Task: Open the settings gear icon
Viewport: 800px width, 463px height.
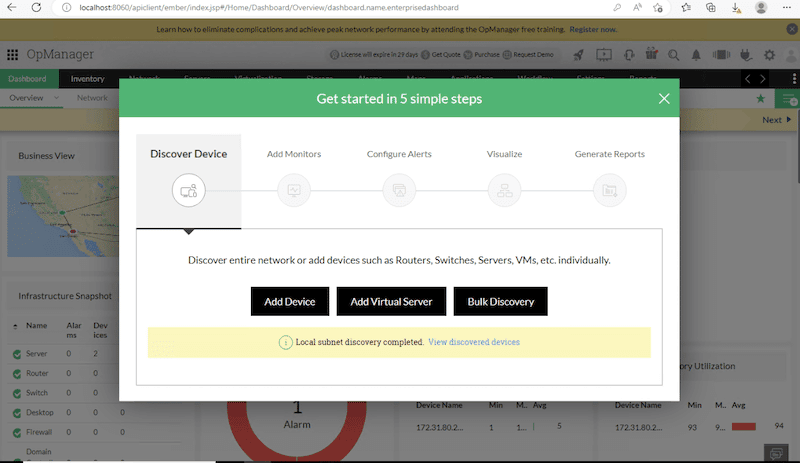Action: pos(769,55)
